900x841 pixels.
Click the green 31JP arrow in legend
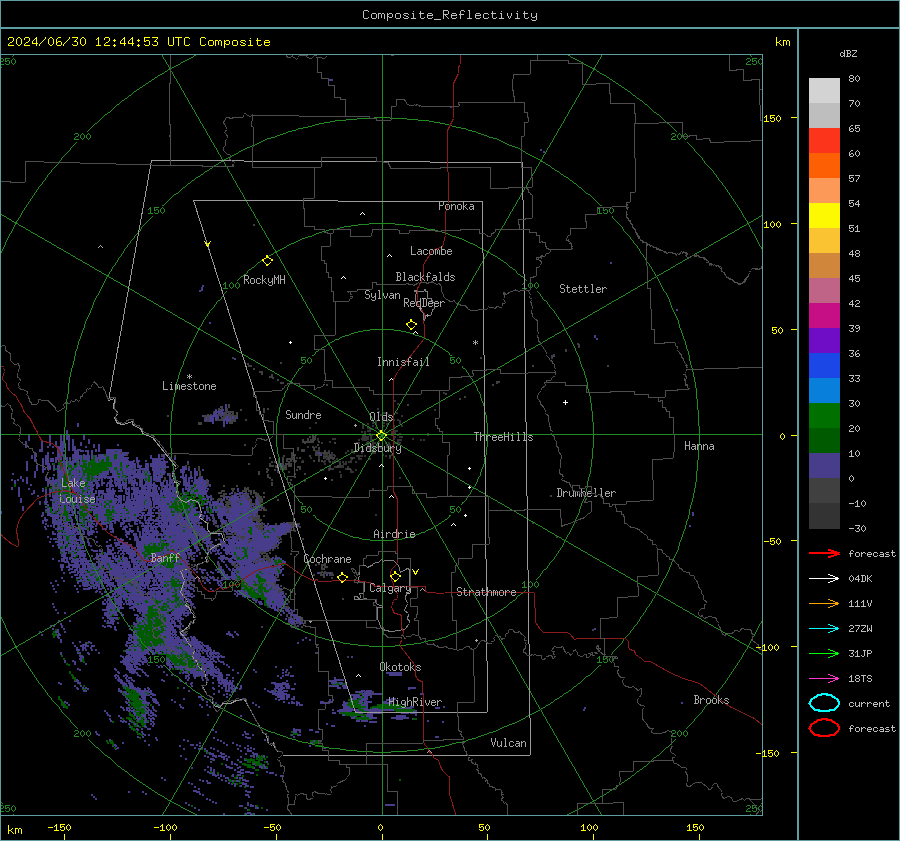point(824,653)
